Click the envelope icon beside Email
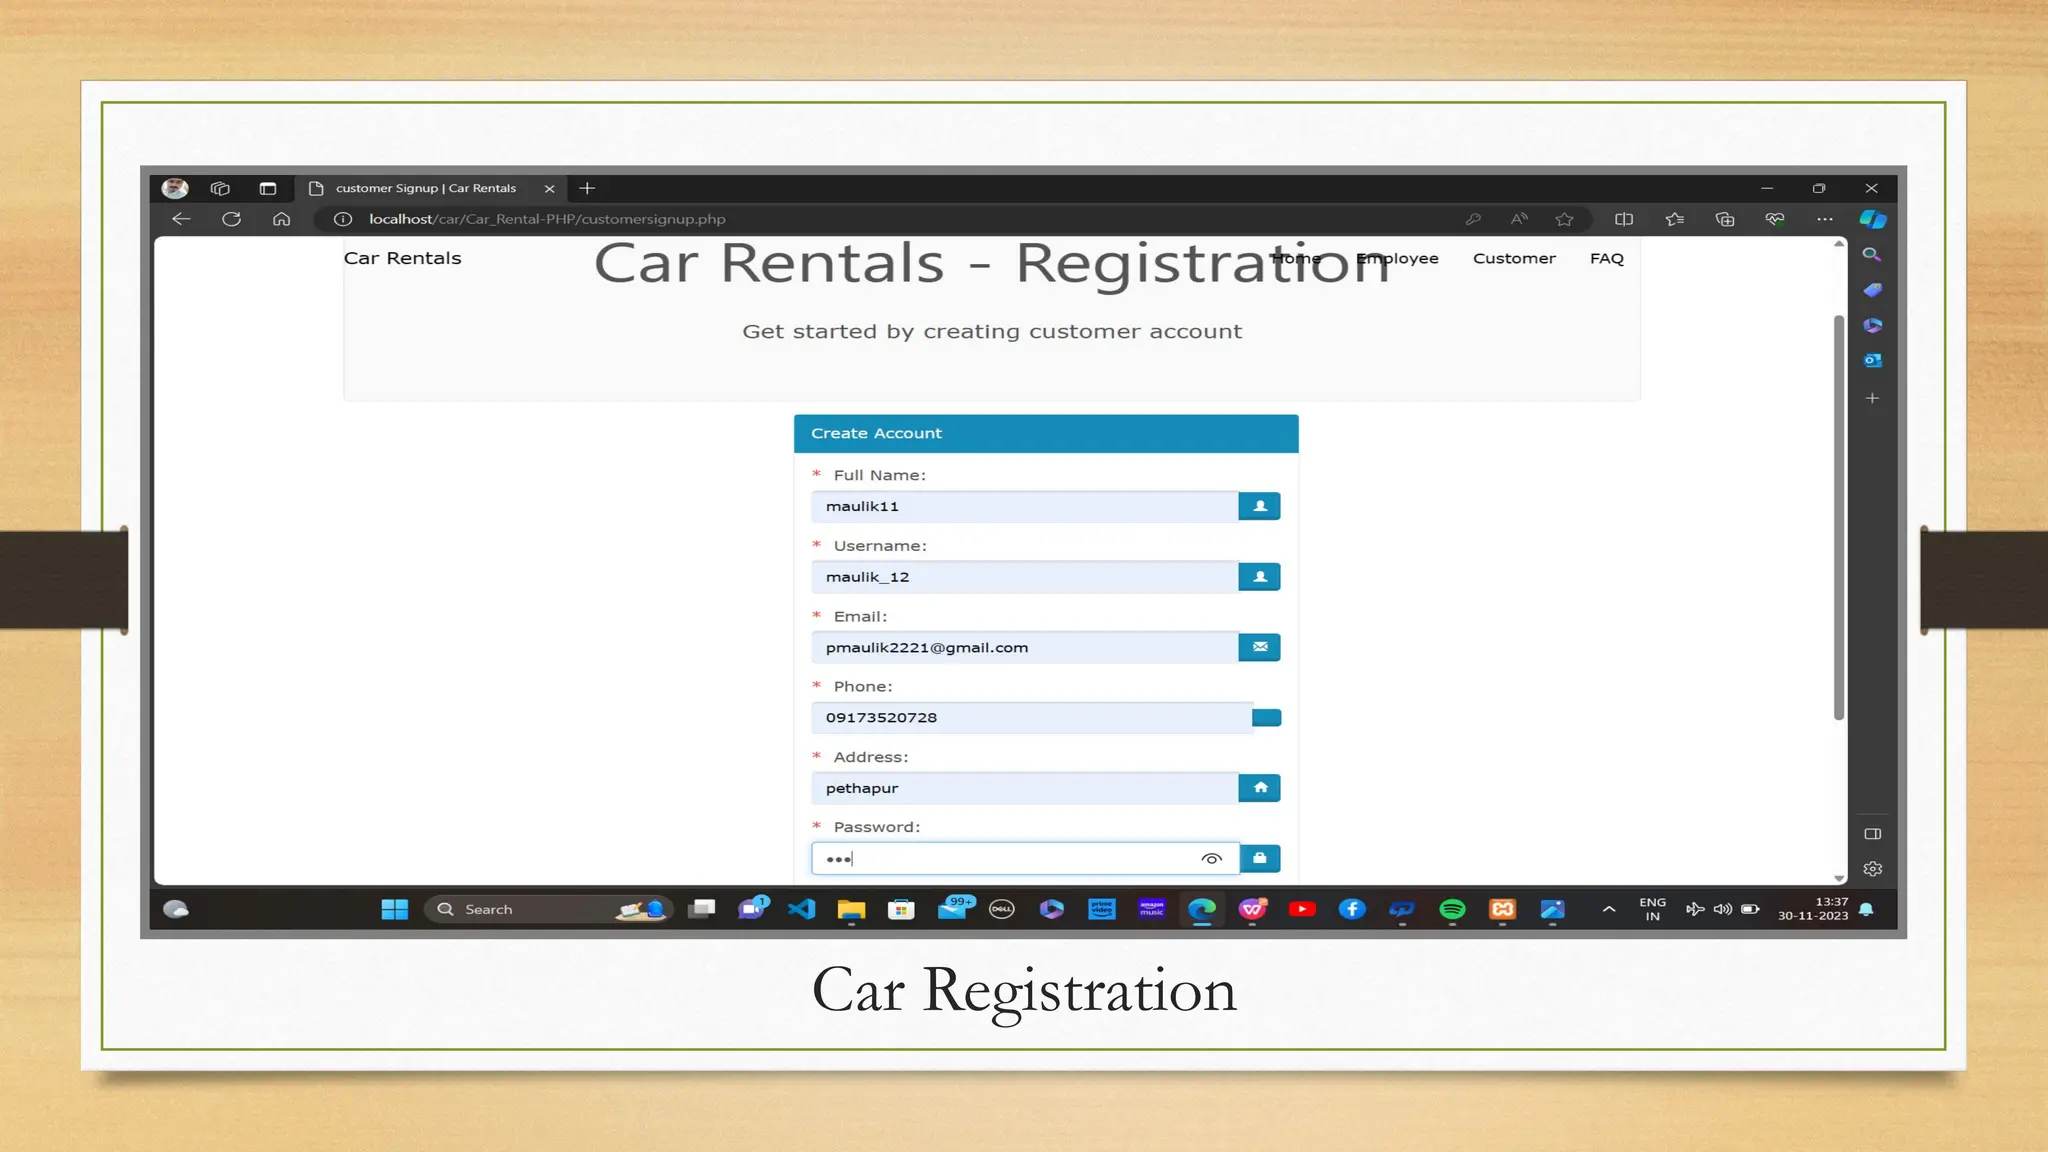The height and width of the screenshot is (1152, 2048). point(1260,647)
